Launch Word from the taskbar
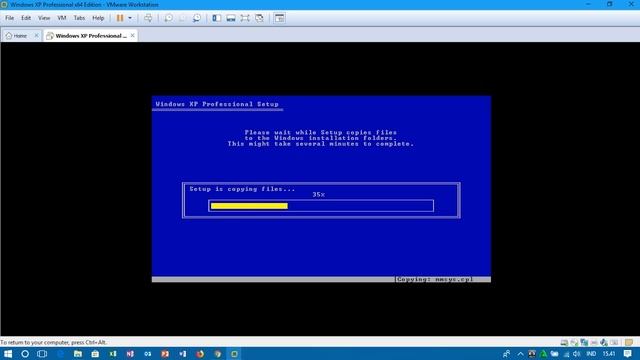 pyautogui.click(x=182, y=354)
